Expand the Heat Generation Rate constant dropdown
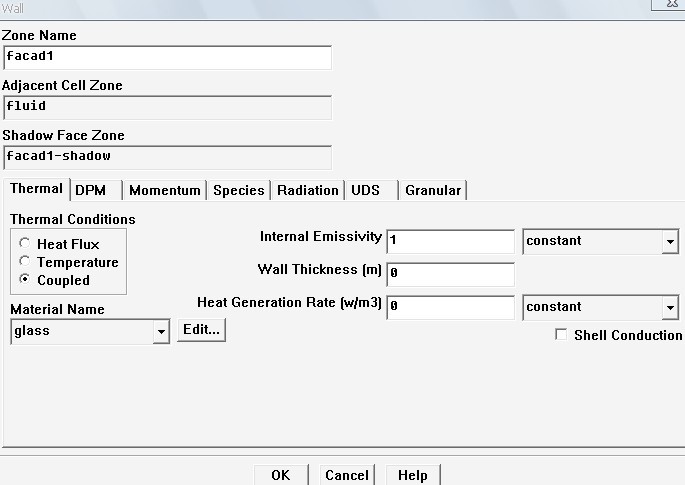The image size is (685, 485). pos(669,307)
